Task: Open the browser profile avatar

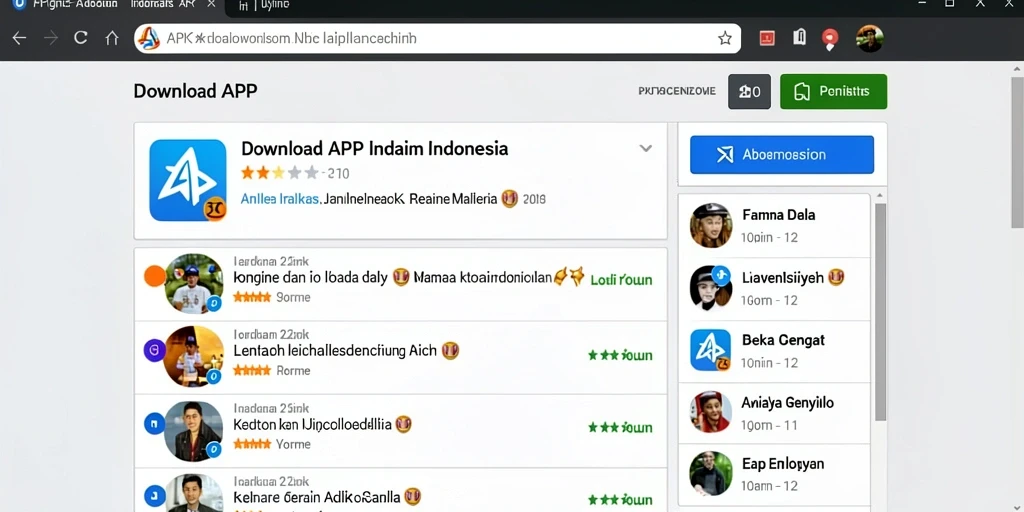Action: [869, 39]
